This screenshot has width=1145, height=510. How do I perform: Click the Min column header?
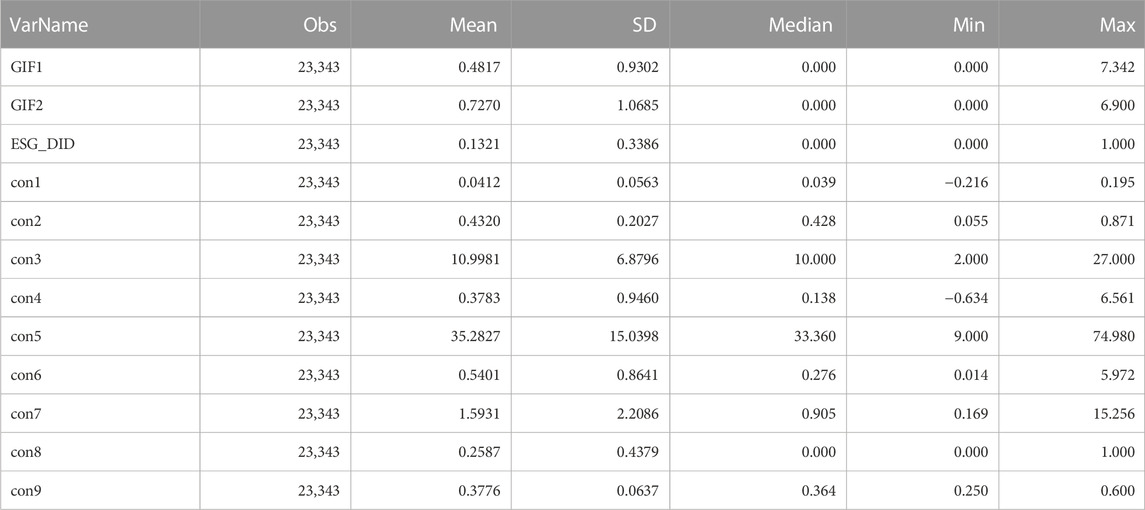point(969,25)
